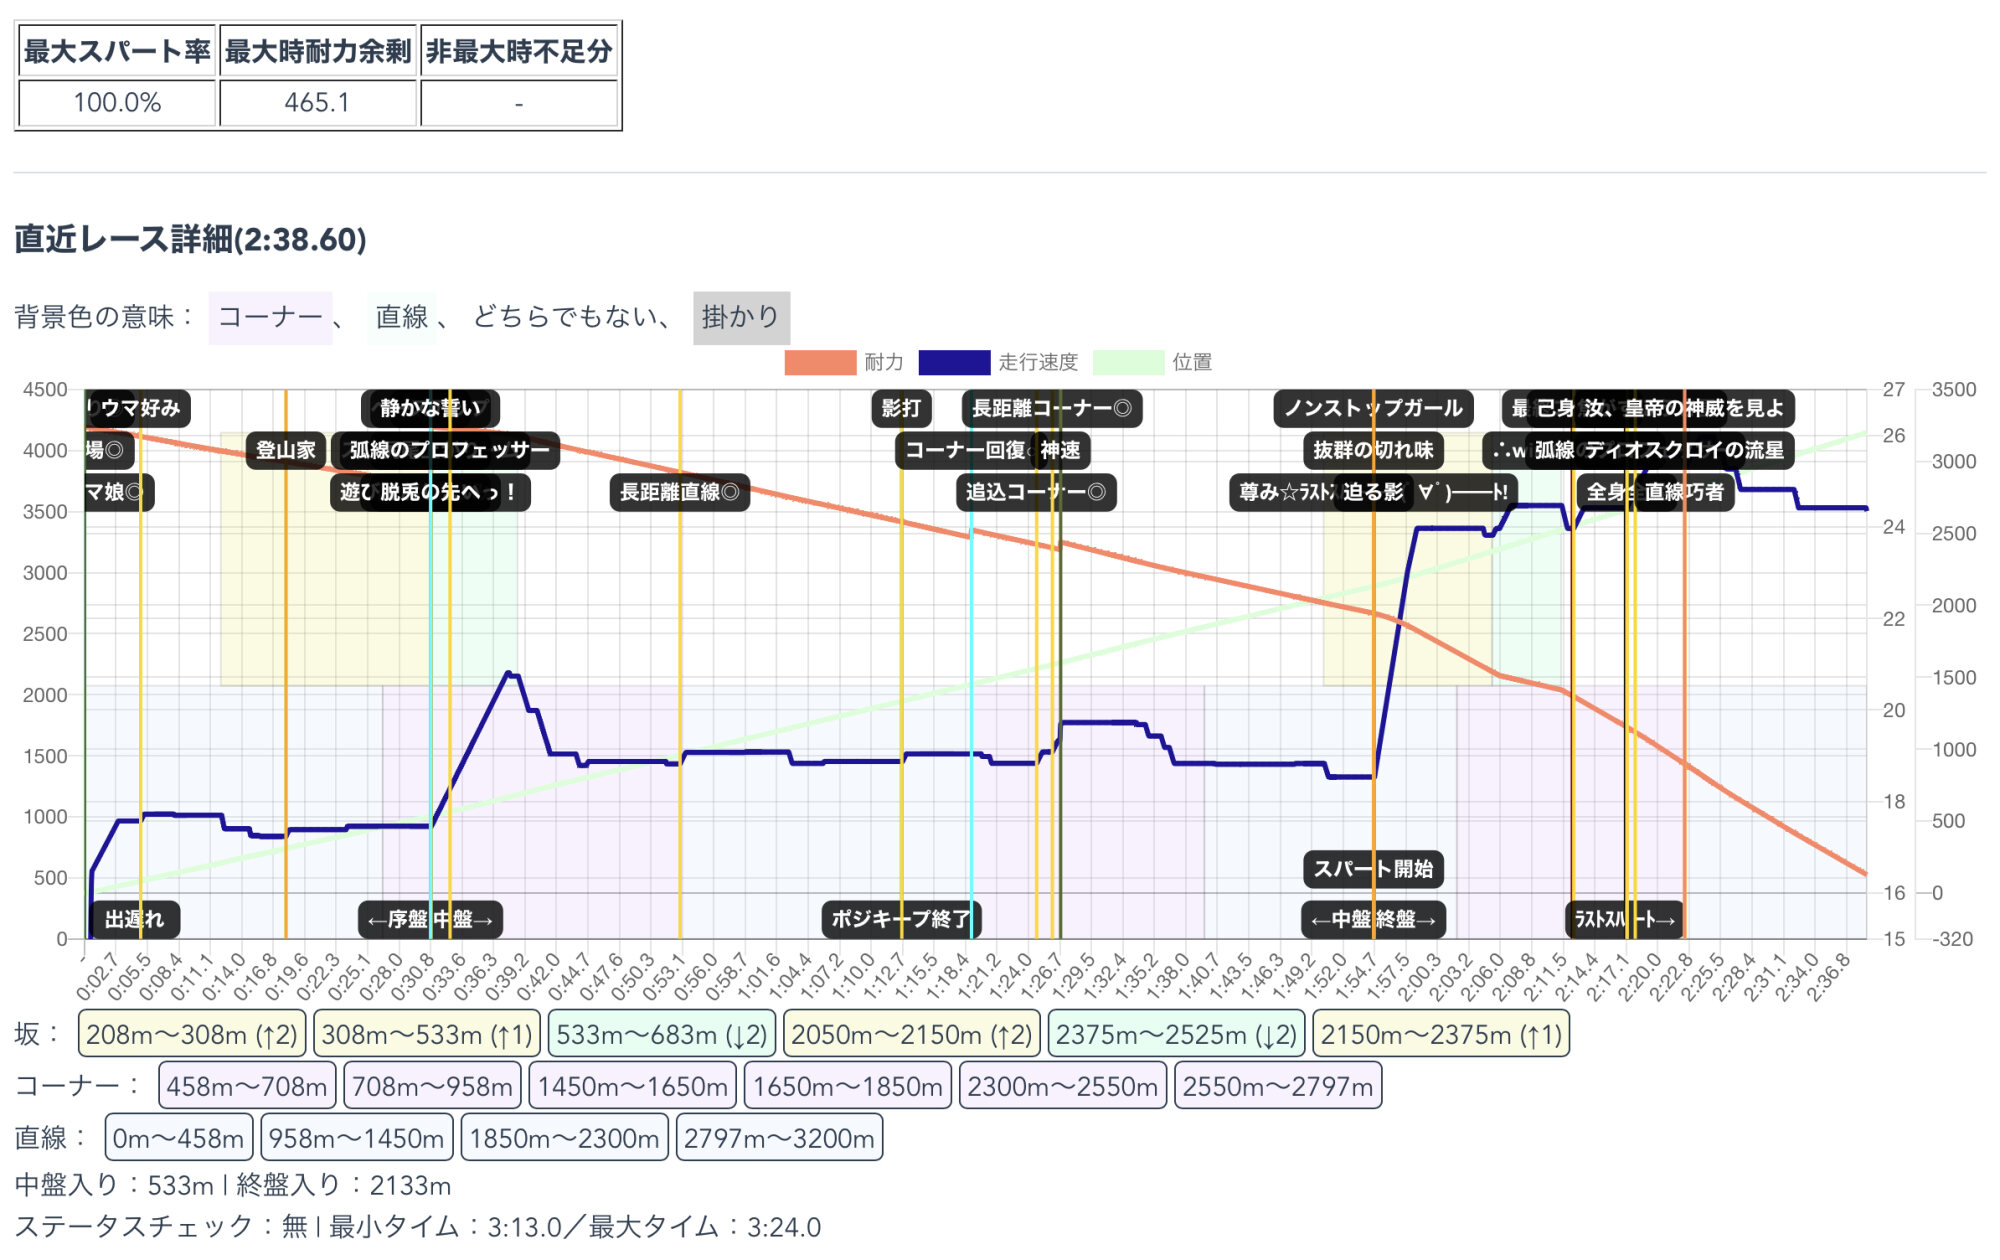Select the 0m〜458m straight button
This screenshot has width=2000, height=1260.
[178, 1138]
